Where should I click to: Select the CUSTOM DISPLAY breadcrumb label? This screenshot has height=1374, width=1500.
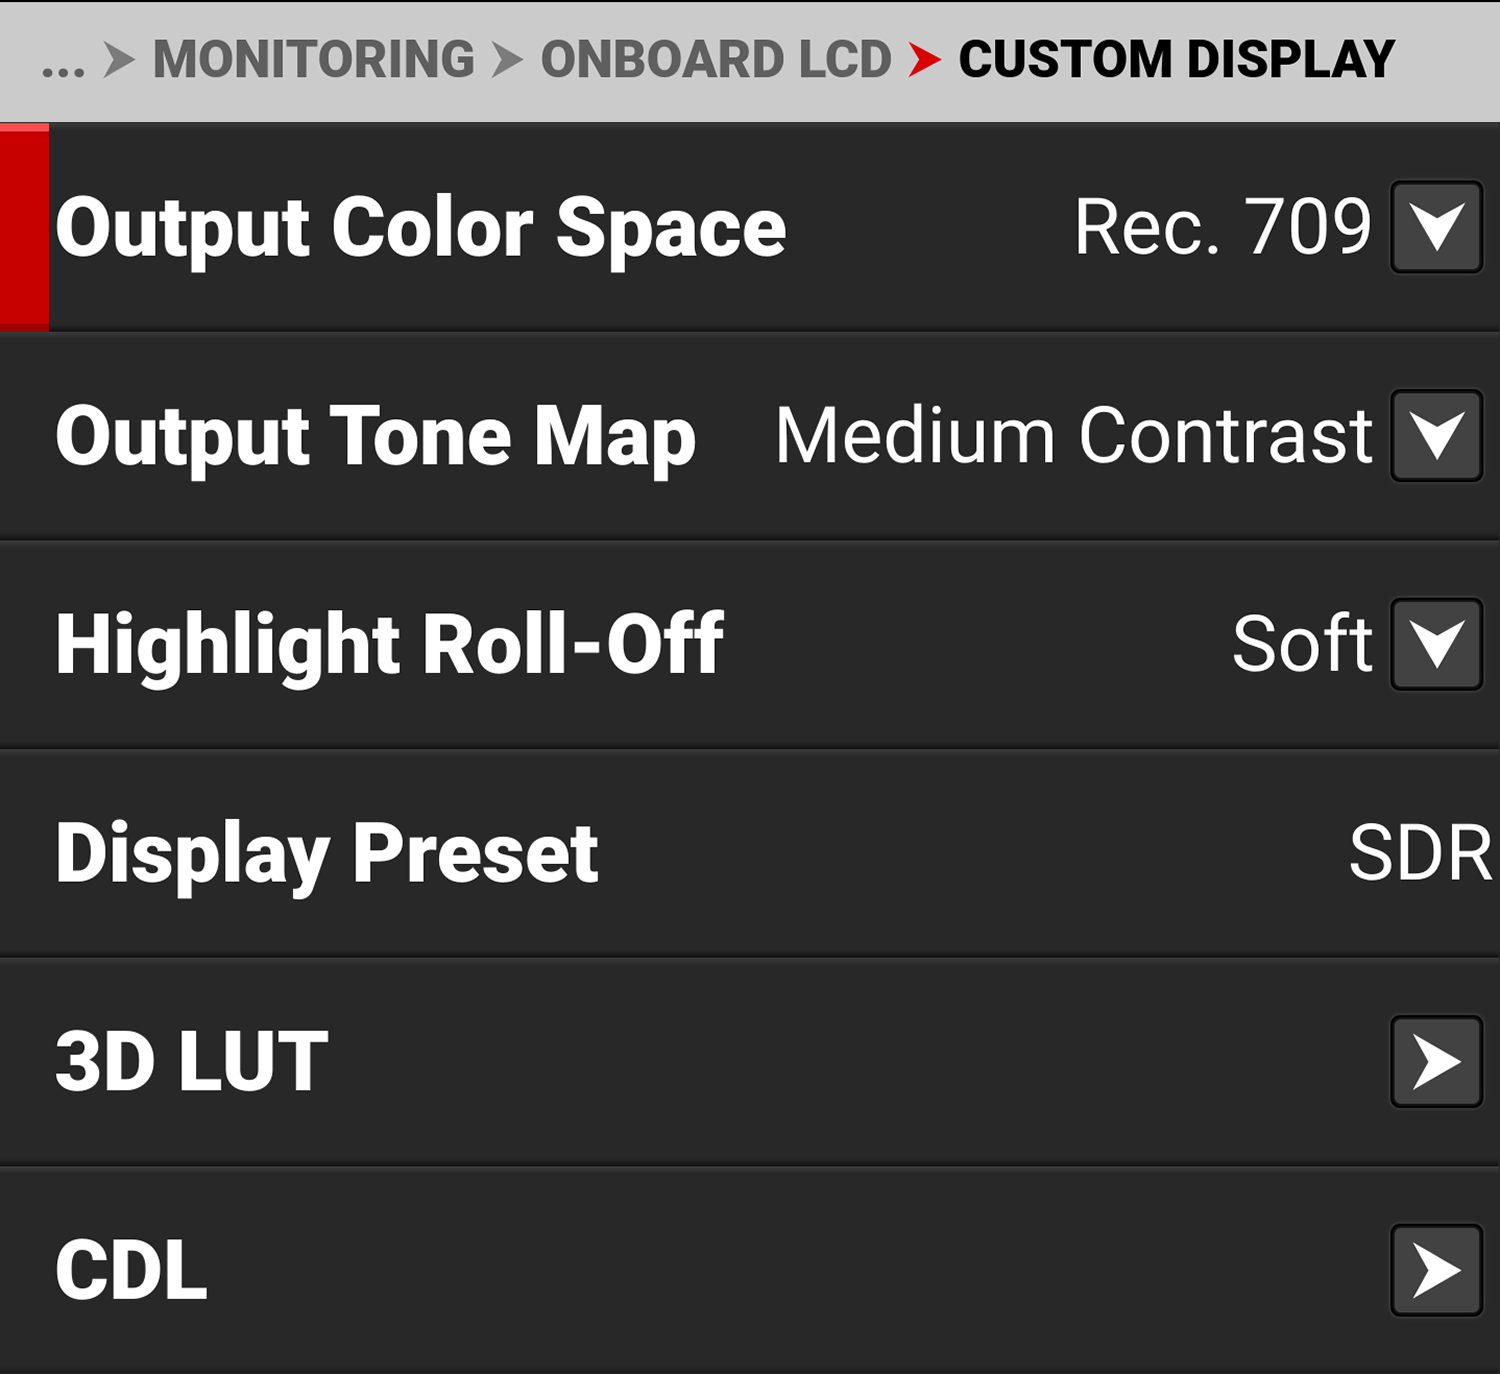click(x=1175, y=60)
